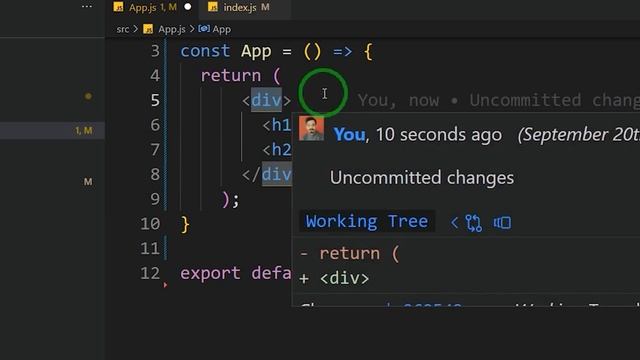The width and height of the screenshot is (640, 360).
Task: Open changes with compare icon in hover
Action: 474,223
